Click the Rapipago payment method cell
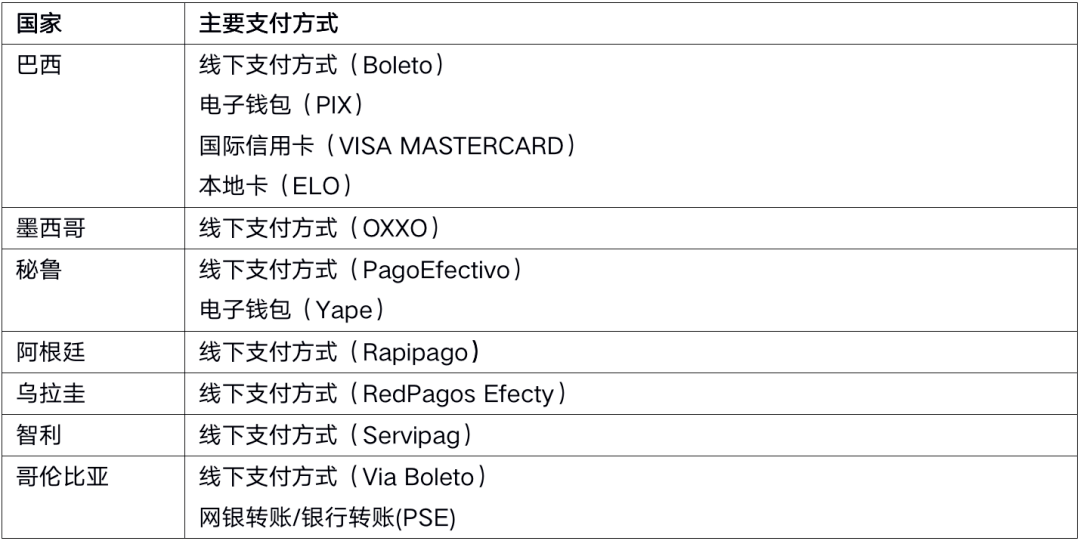The image size is (1080, 541). [x=340, y=352]
